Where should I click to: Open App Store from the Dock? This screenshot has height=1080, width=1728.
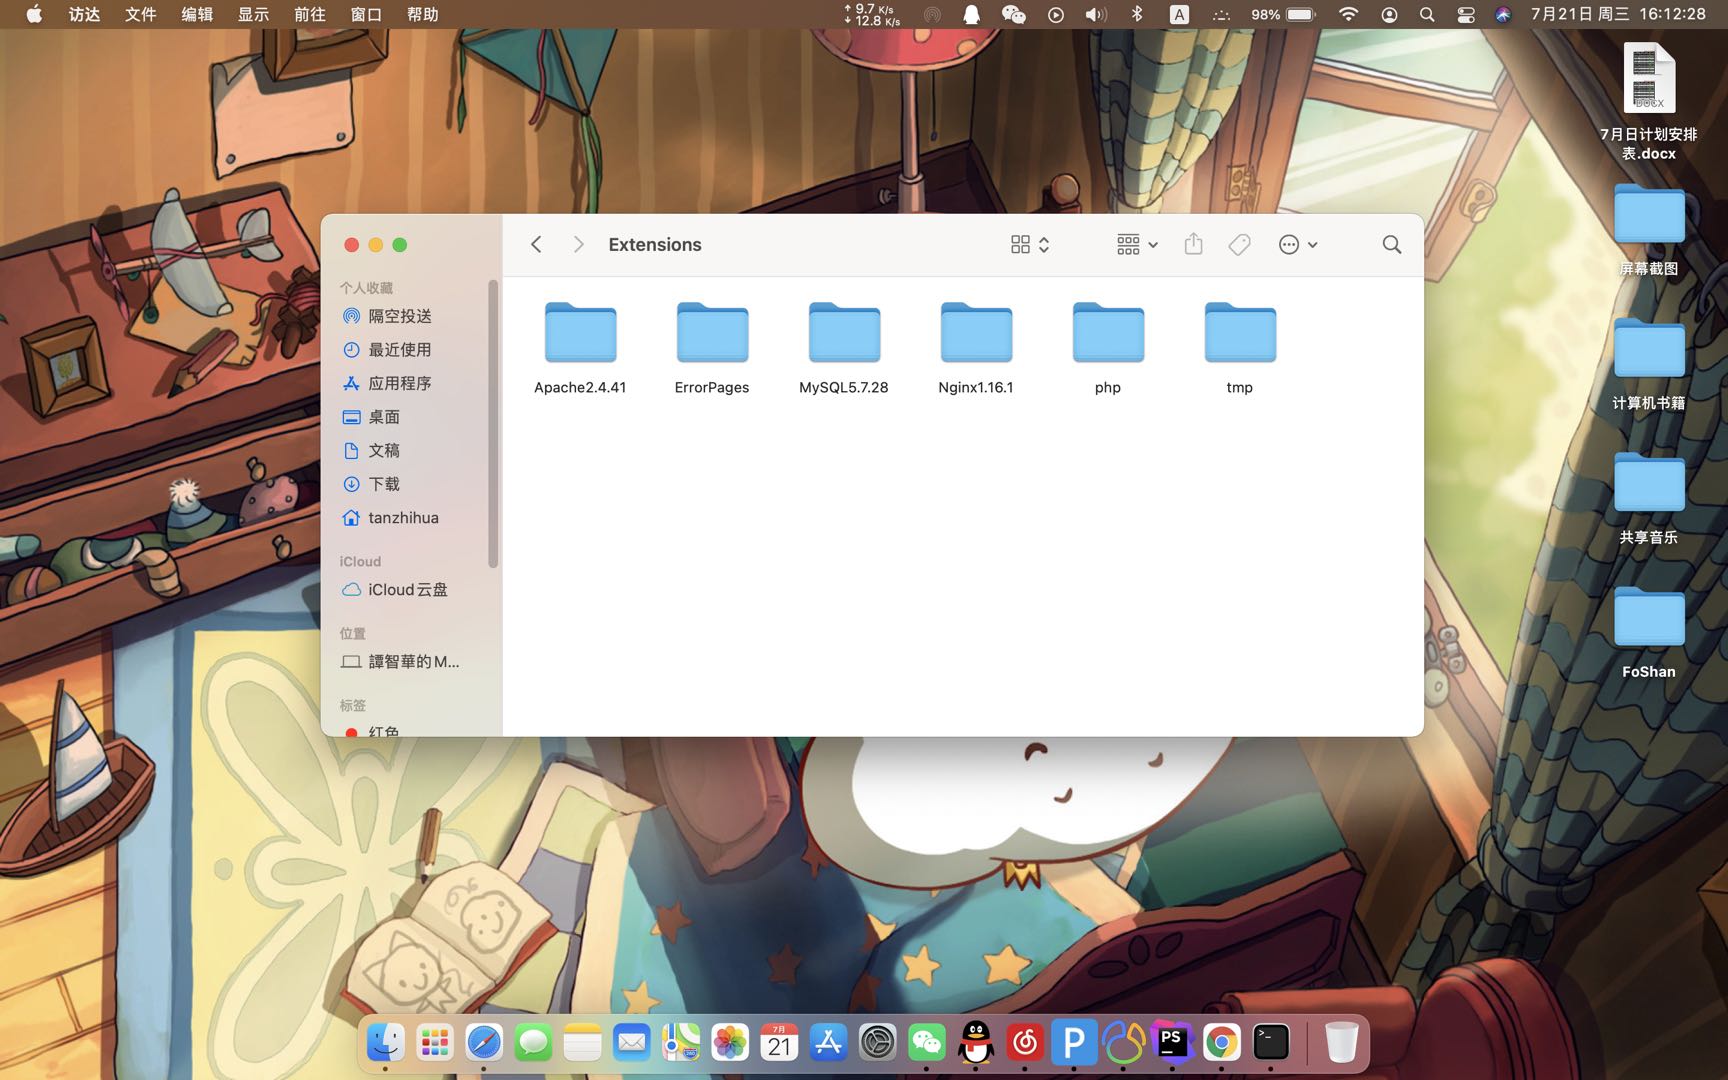(x=828, y=1044)
